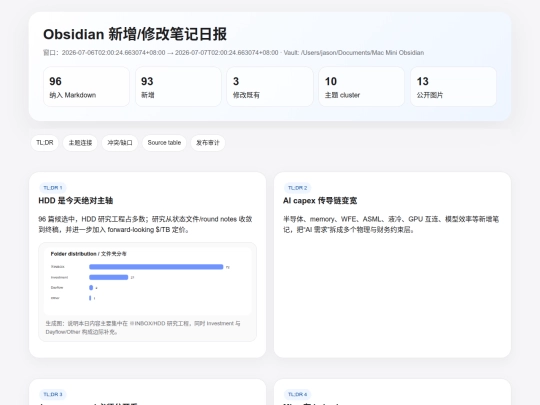Click the Investment bar in the chart

(108, 277)
